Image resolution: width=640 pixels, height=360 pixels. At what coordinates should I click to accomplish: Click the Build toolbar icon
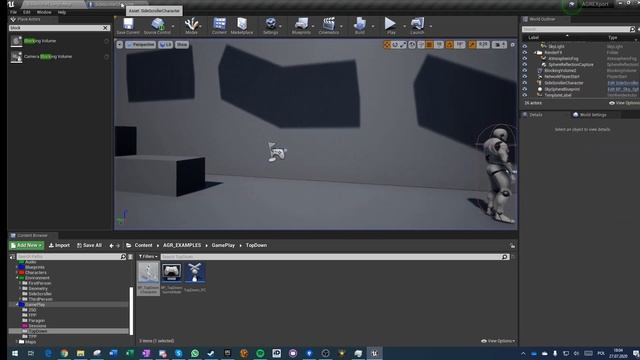point(360,26)
